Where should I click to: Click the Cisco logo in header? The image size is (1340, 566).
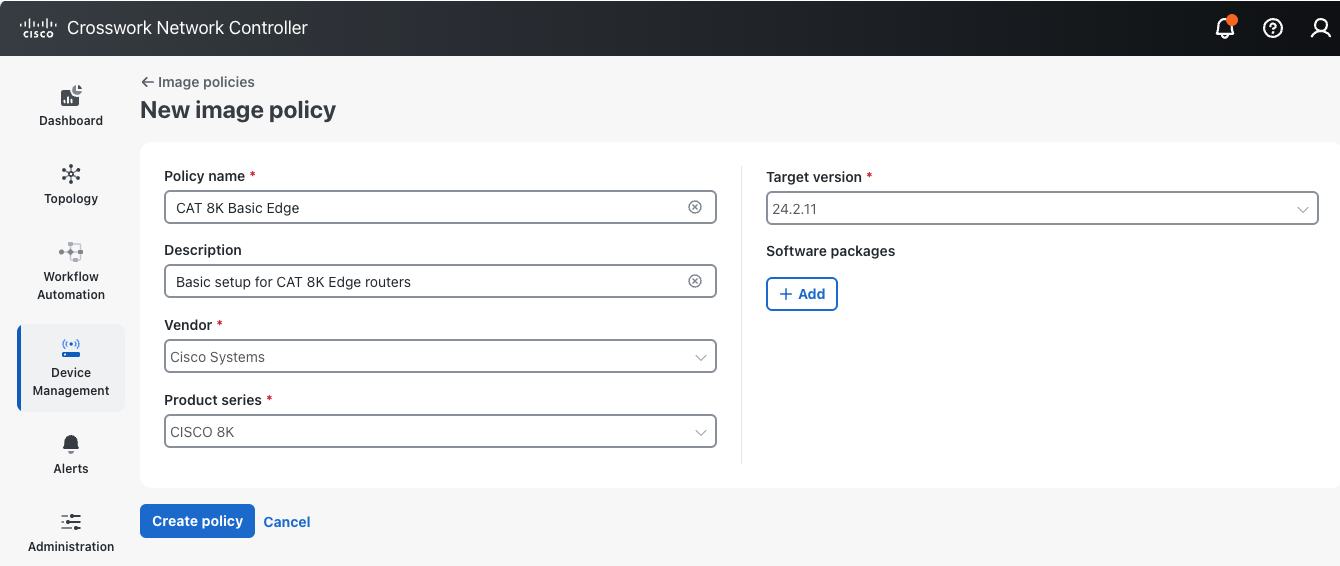tap(38, 28)
